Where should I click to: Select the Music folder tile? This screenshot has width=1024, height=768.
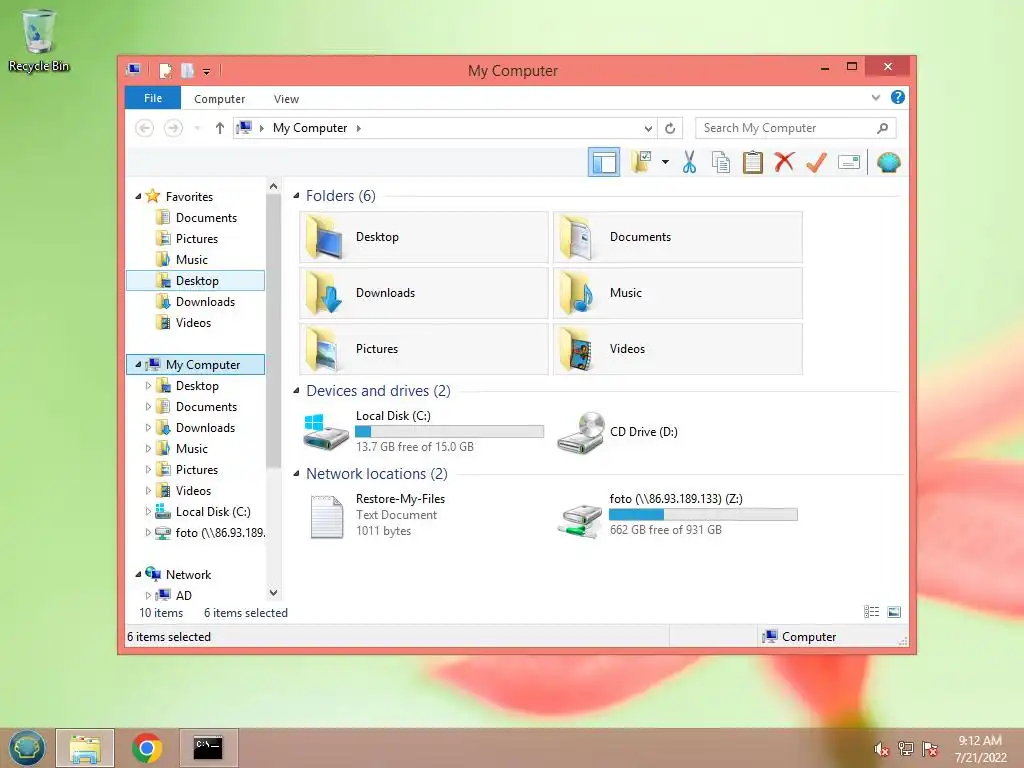pos(678,293)
